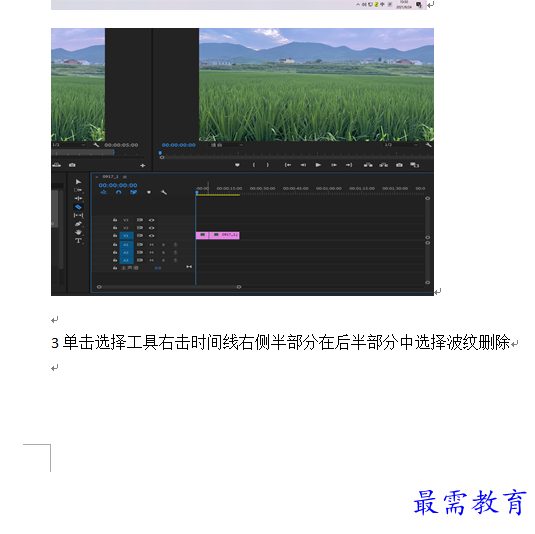Image resolution: width=535 pixels, height=534 pixels.
Task: Toggle insert sequences as nests option
Action: (x=103, y=192)
